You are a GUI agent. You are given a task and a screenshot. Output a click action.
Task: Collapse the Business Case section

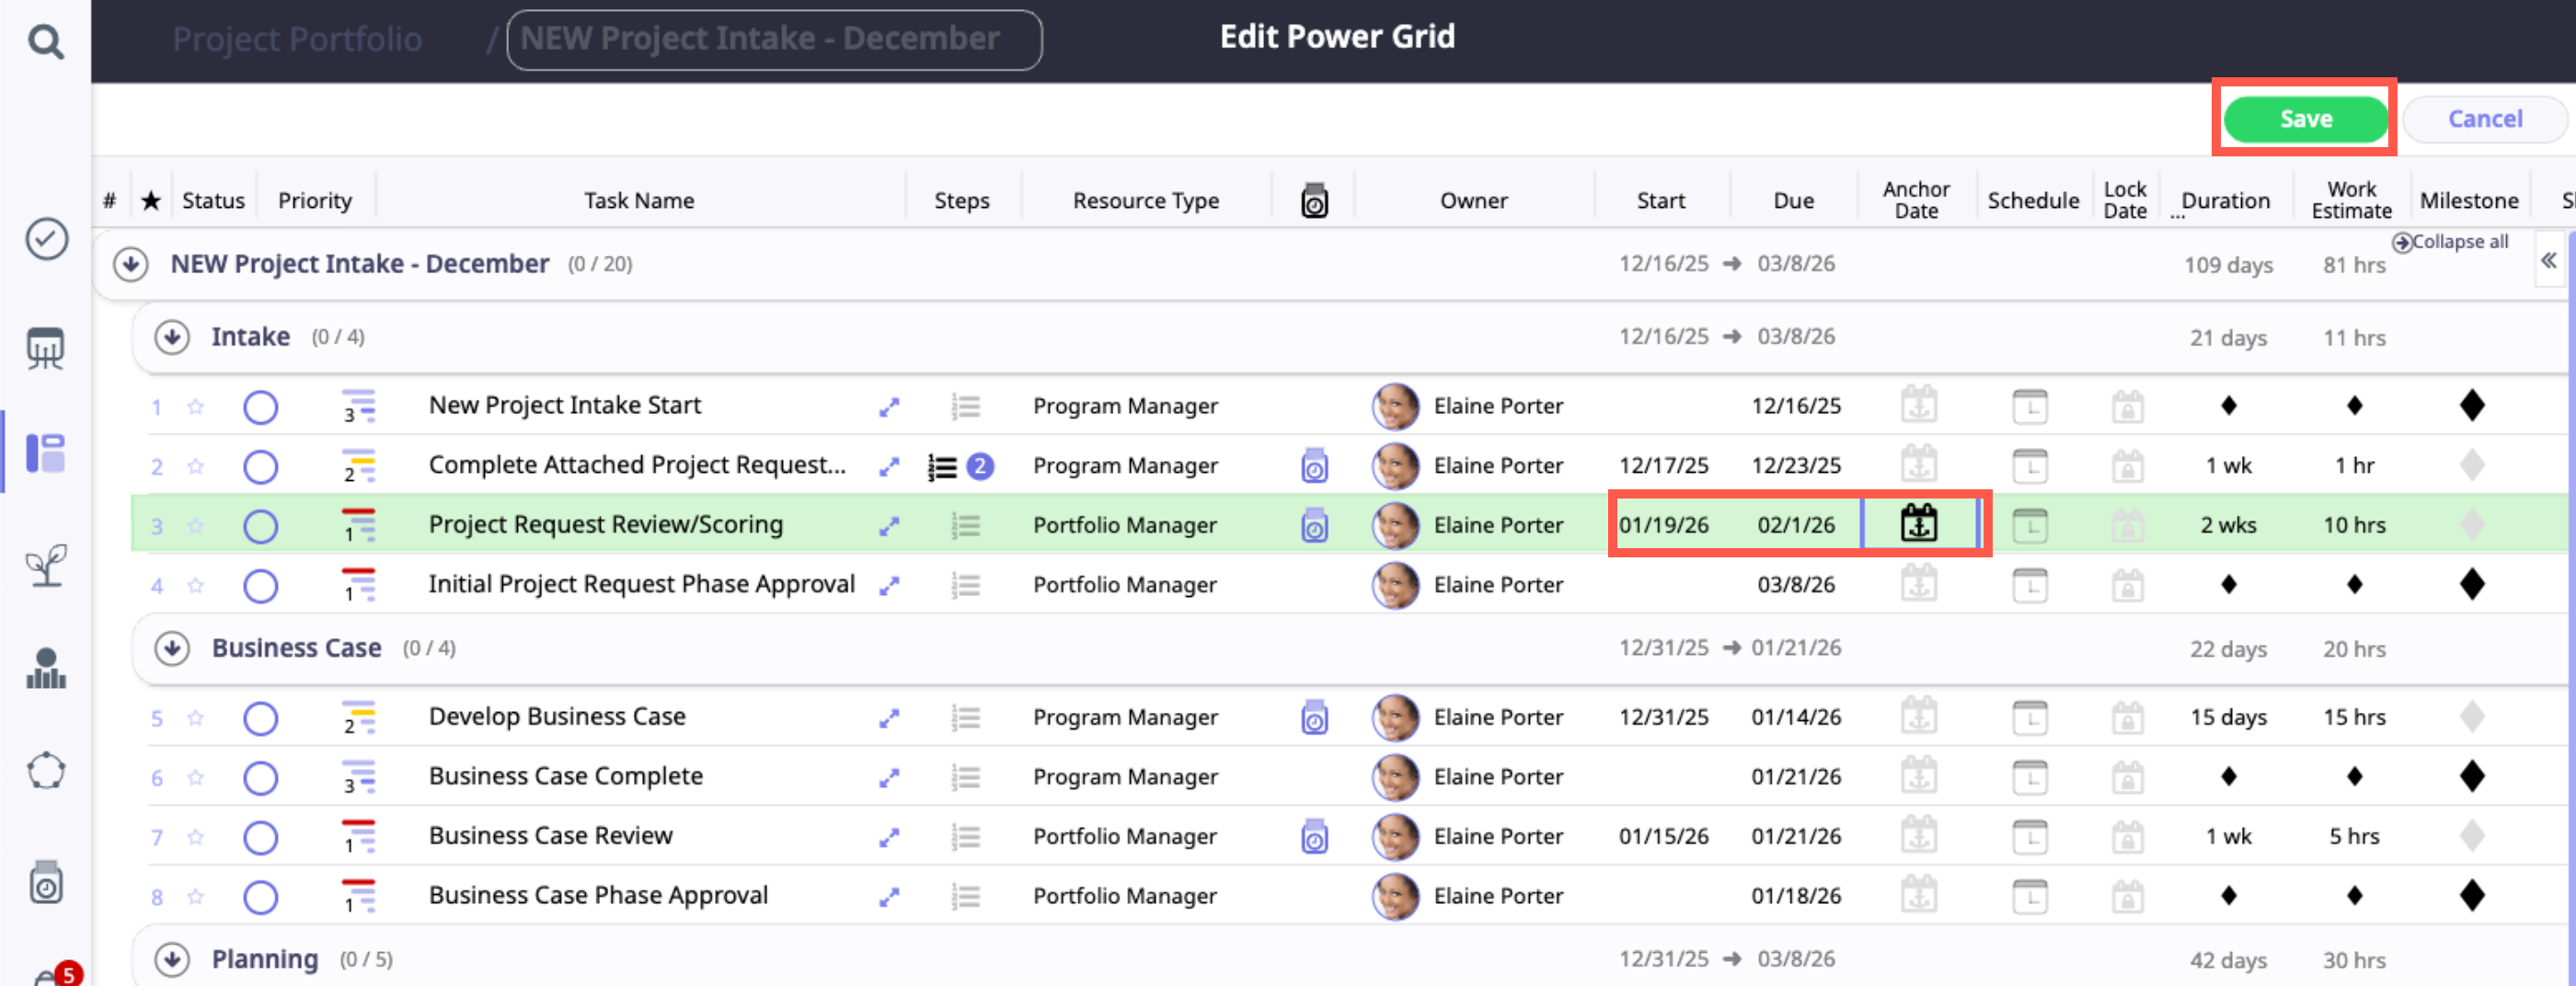(172, 648)
